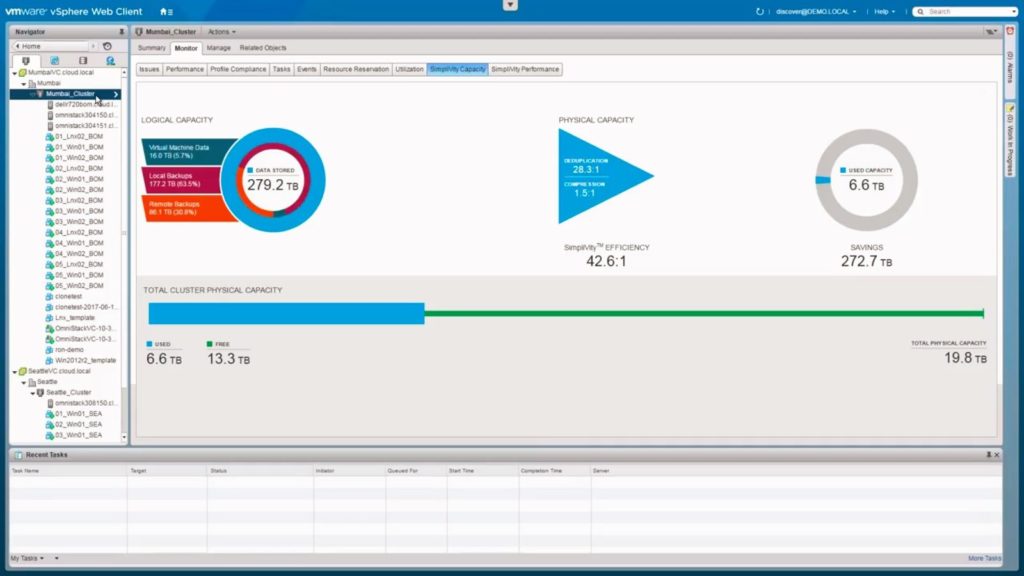Switch to the SimpliVity Performance tab

pos(525,68)
